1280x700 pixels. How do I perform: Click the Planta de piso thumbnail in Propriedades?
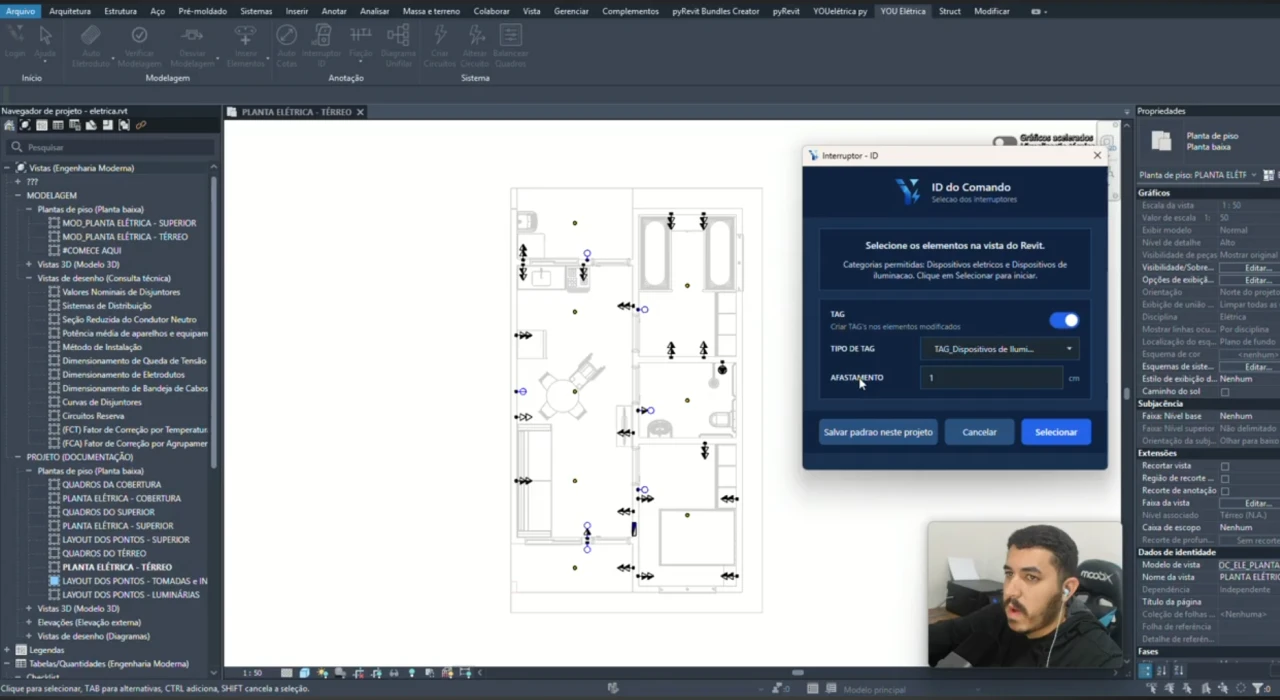(x=1160, y=141)
